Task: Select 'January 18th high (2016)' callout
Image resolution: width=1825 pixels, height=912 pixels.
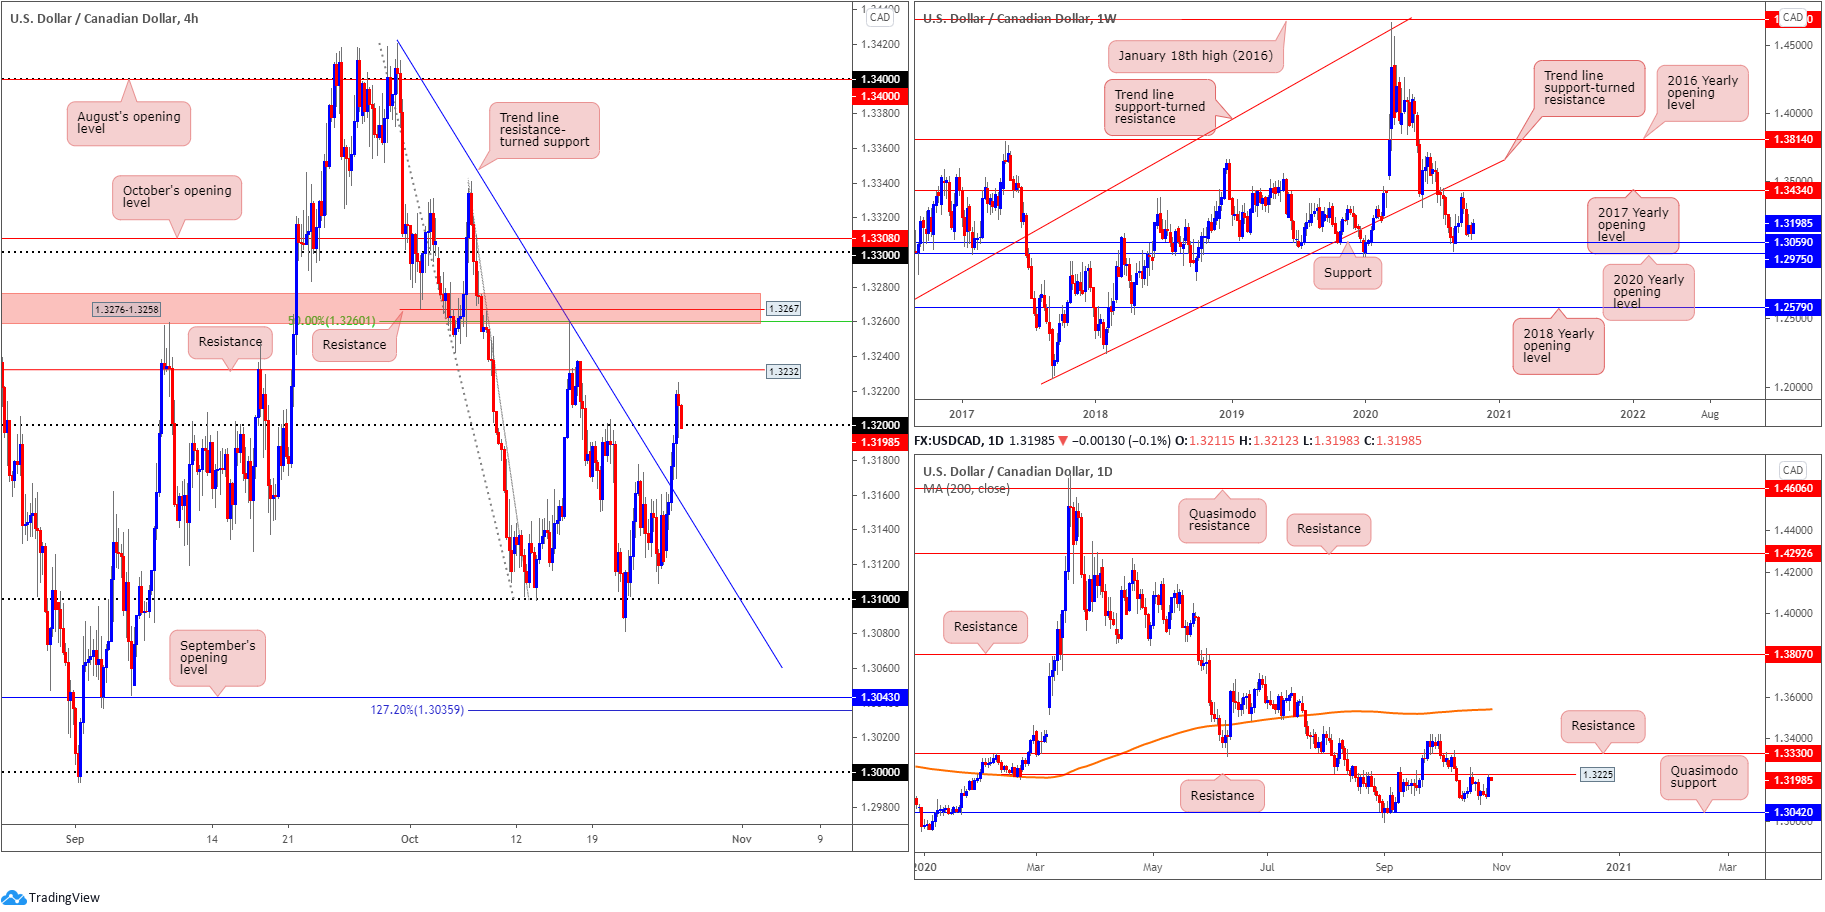Action: click(x=1195, y=56)
